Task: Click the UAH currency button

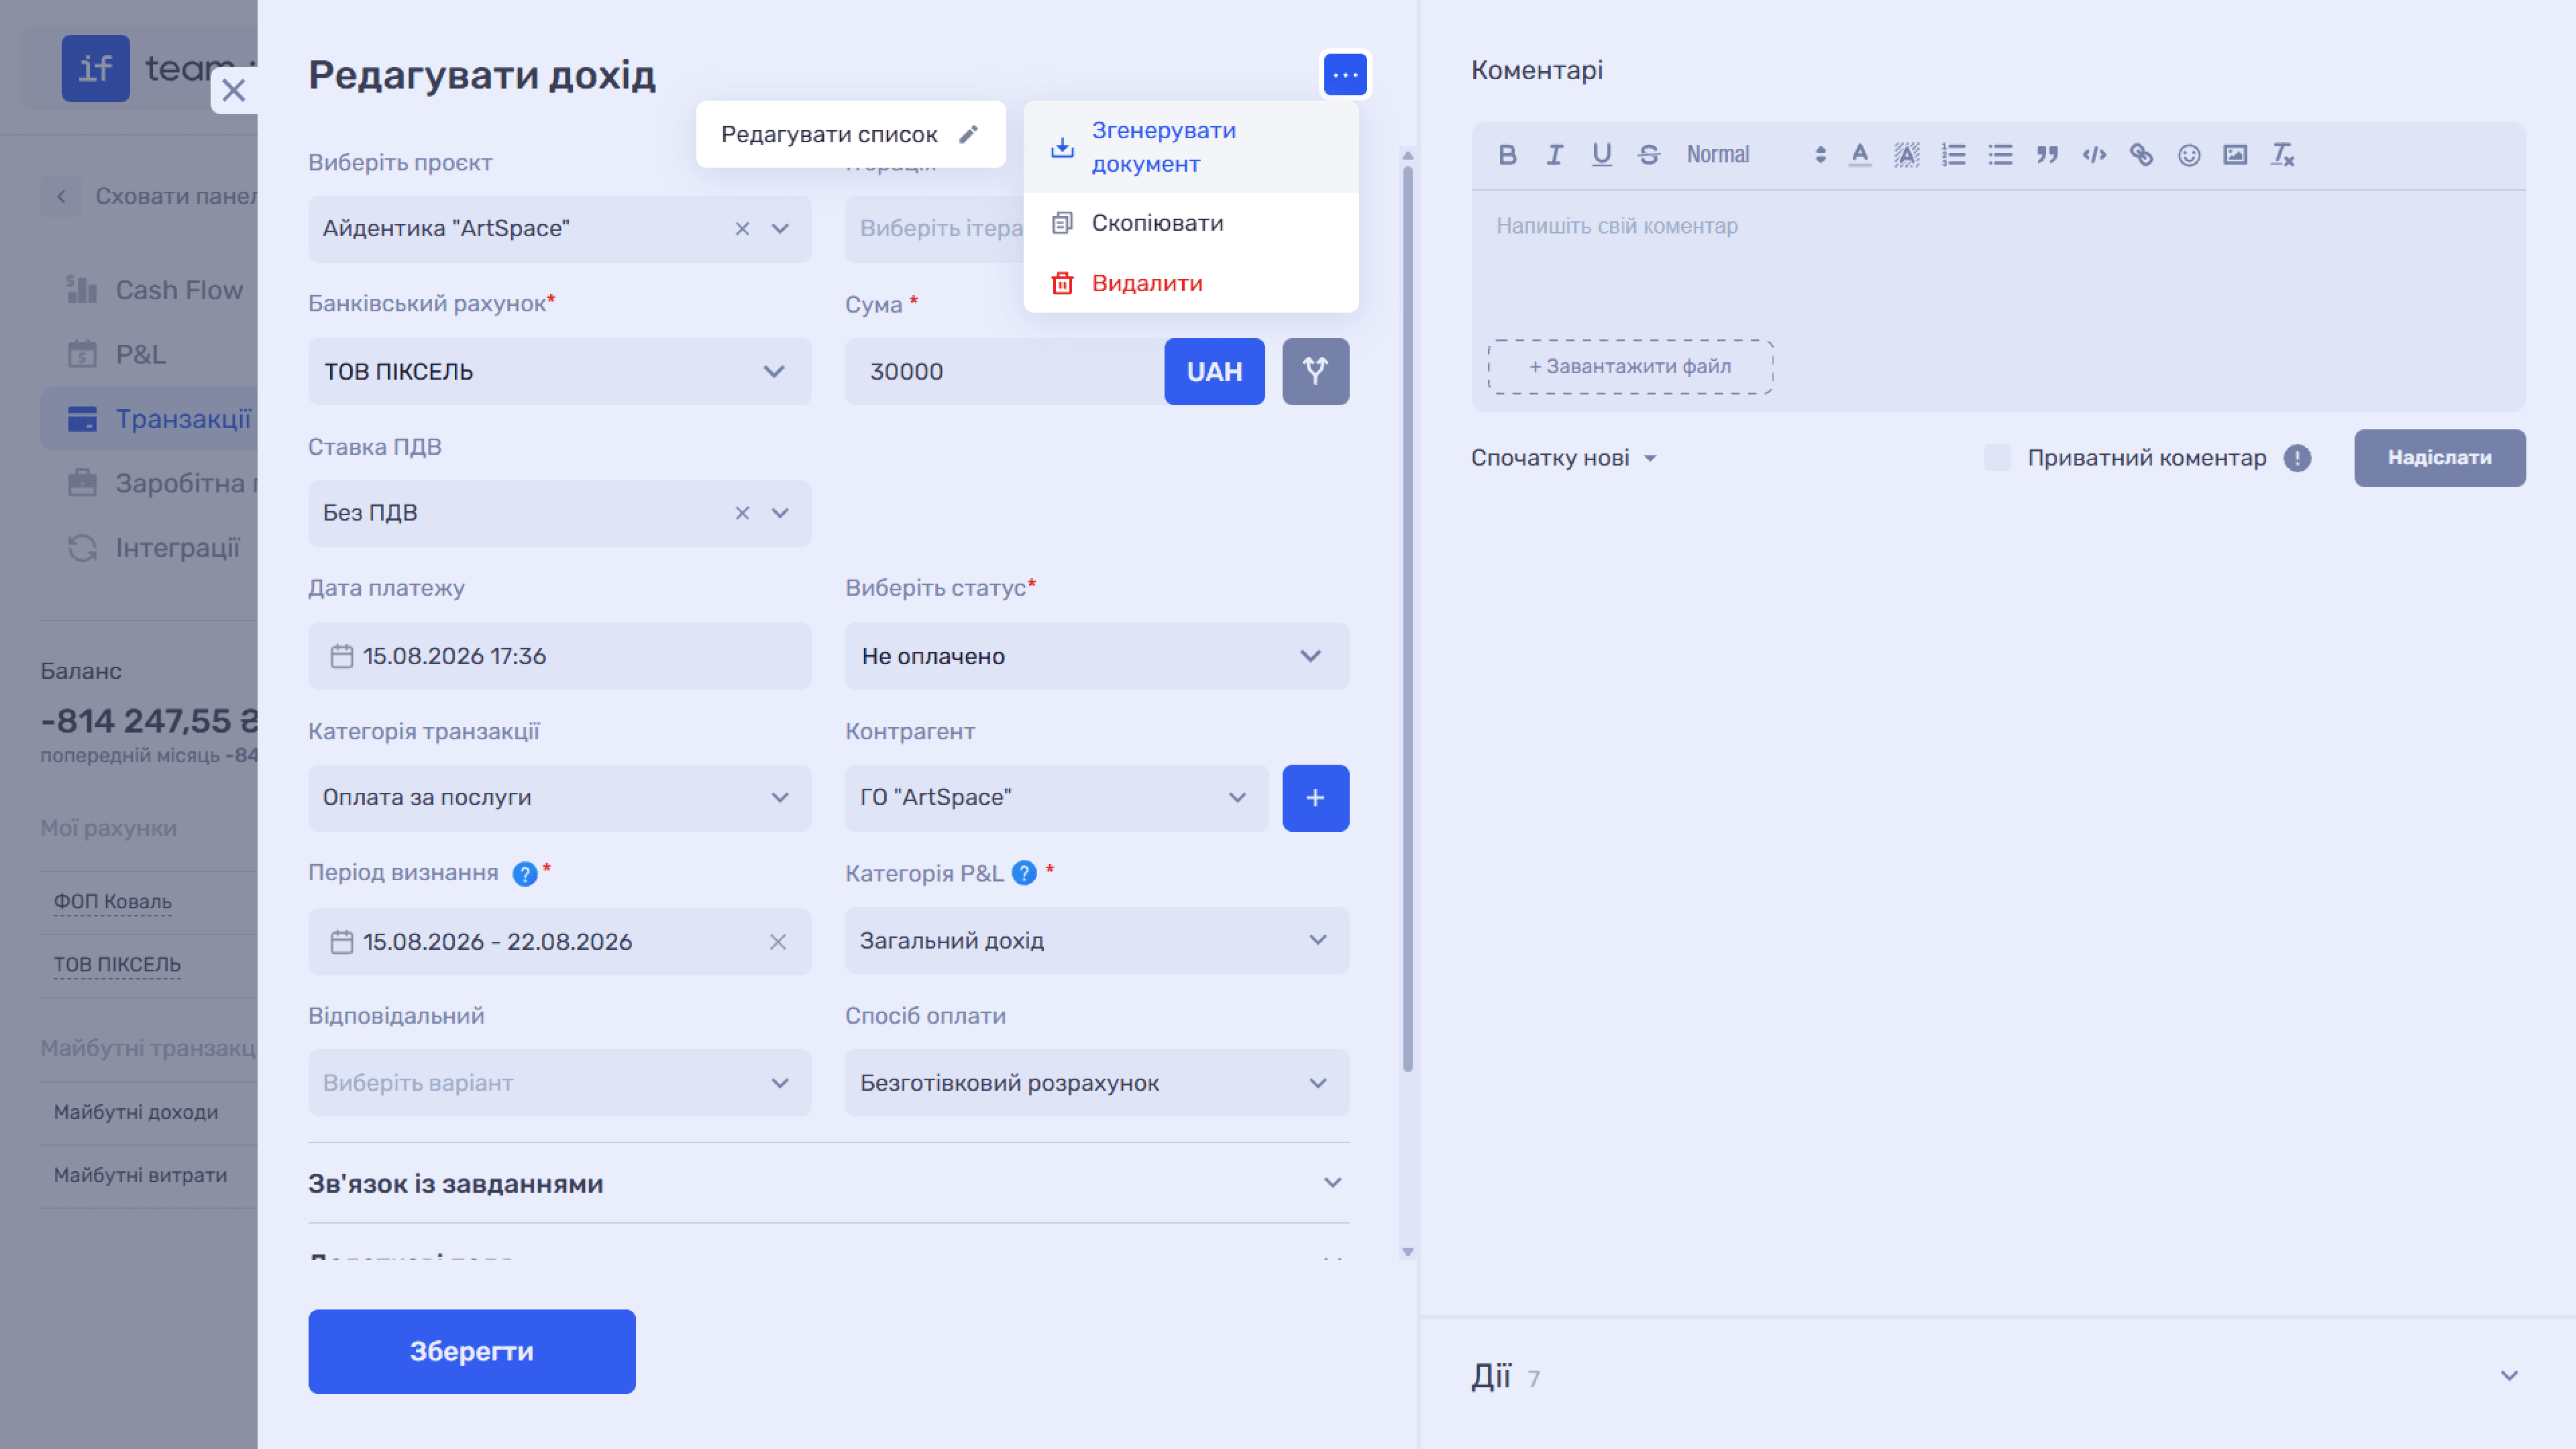Action: tap(1214, 371)
